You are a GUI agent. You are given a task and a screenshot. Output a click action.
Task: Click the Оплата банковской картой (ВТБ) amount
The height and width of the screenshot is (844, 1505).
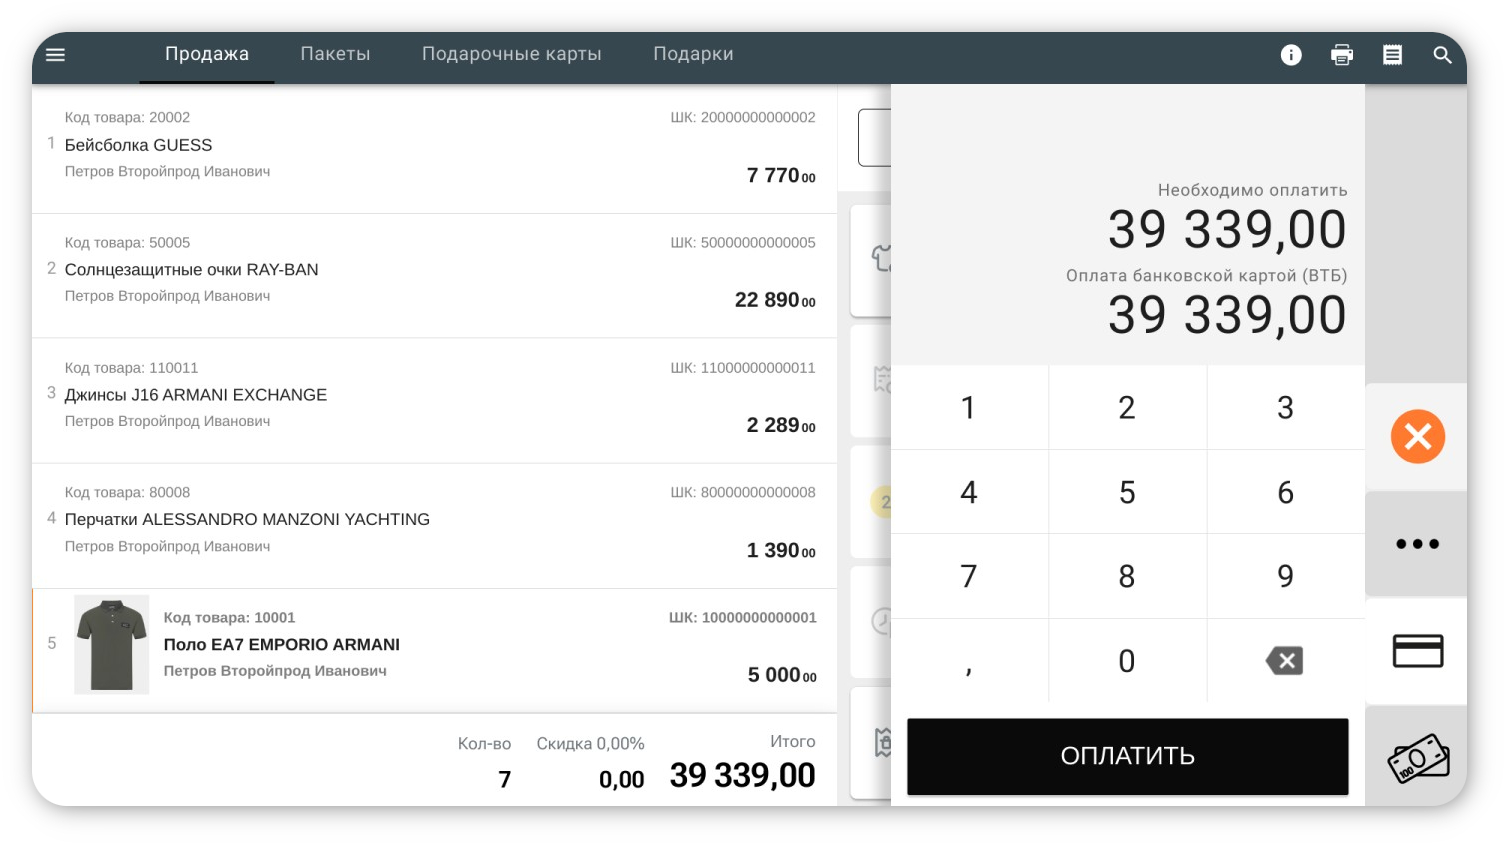pos(1227,315)
